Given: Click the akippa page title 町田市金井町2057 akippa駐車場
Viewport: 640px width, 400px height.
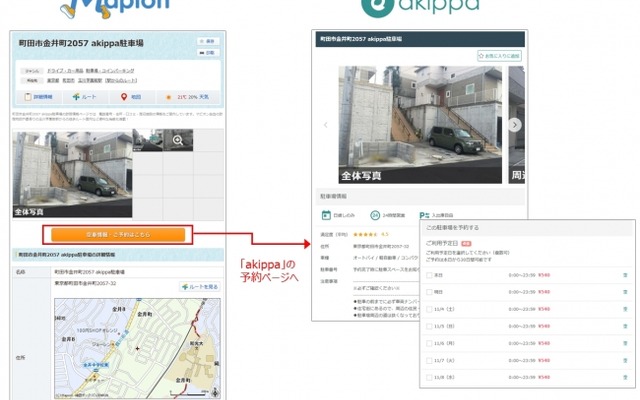Looking at the screenshot, I should click(x=361, y=39).
